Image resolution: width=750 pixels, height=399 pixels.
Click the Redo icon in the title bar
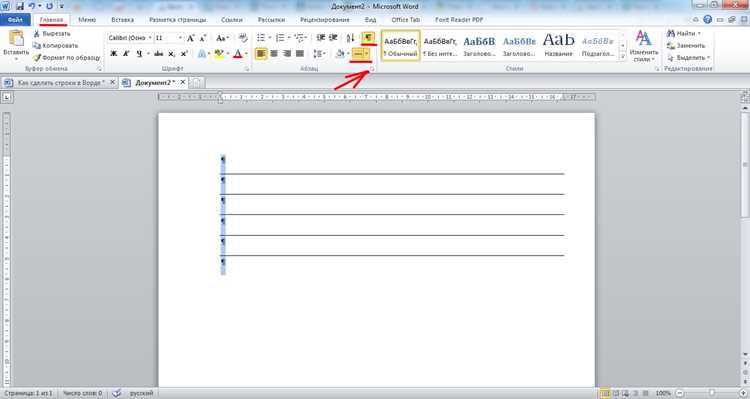coord(49,6)
